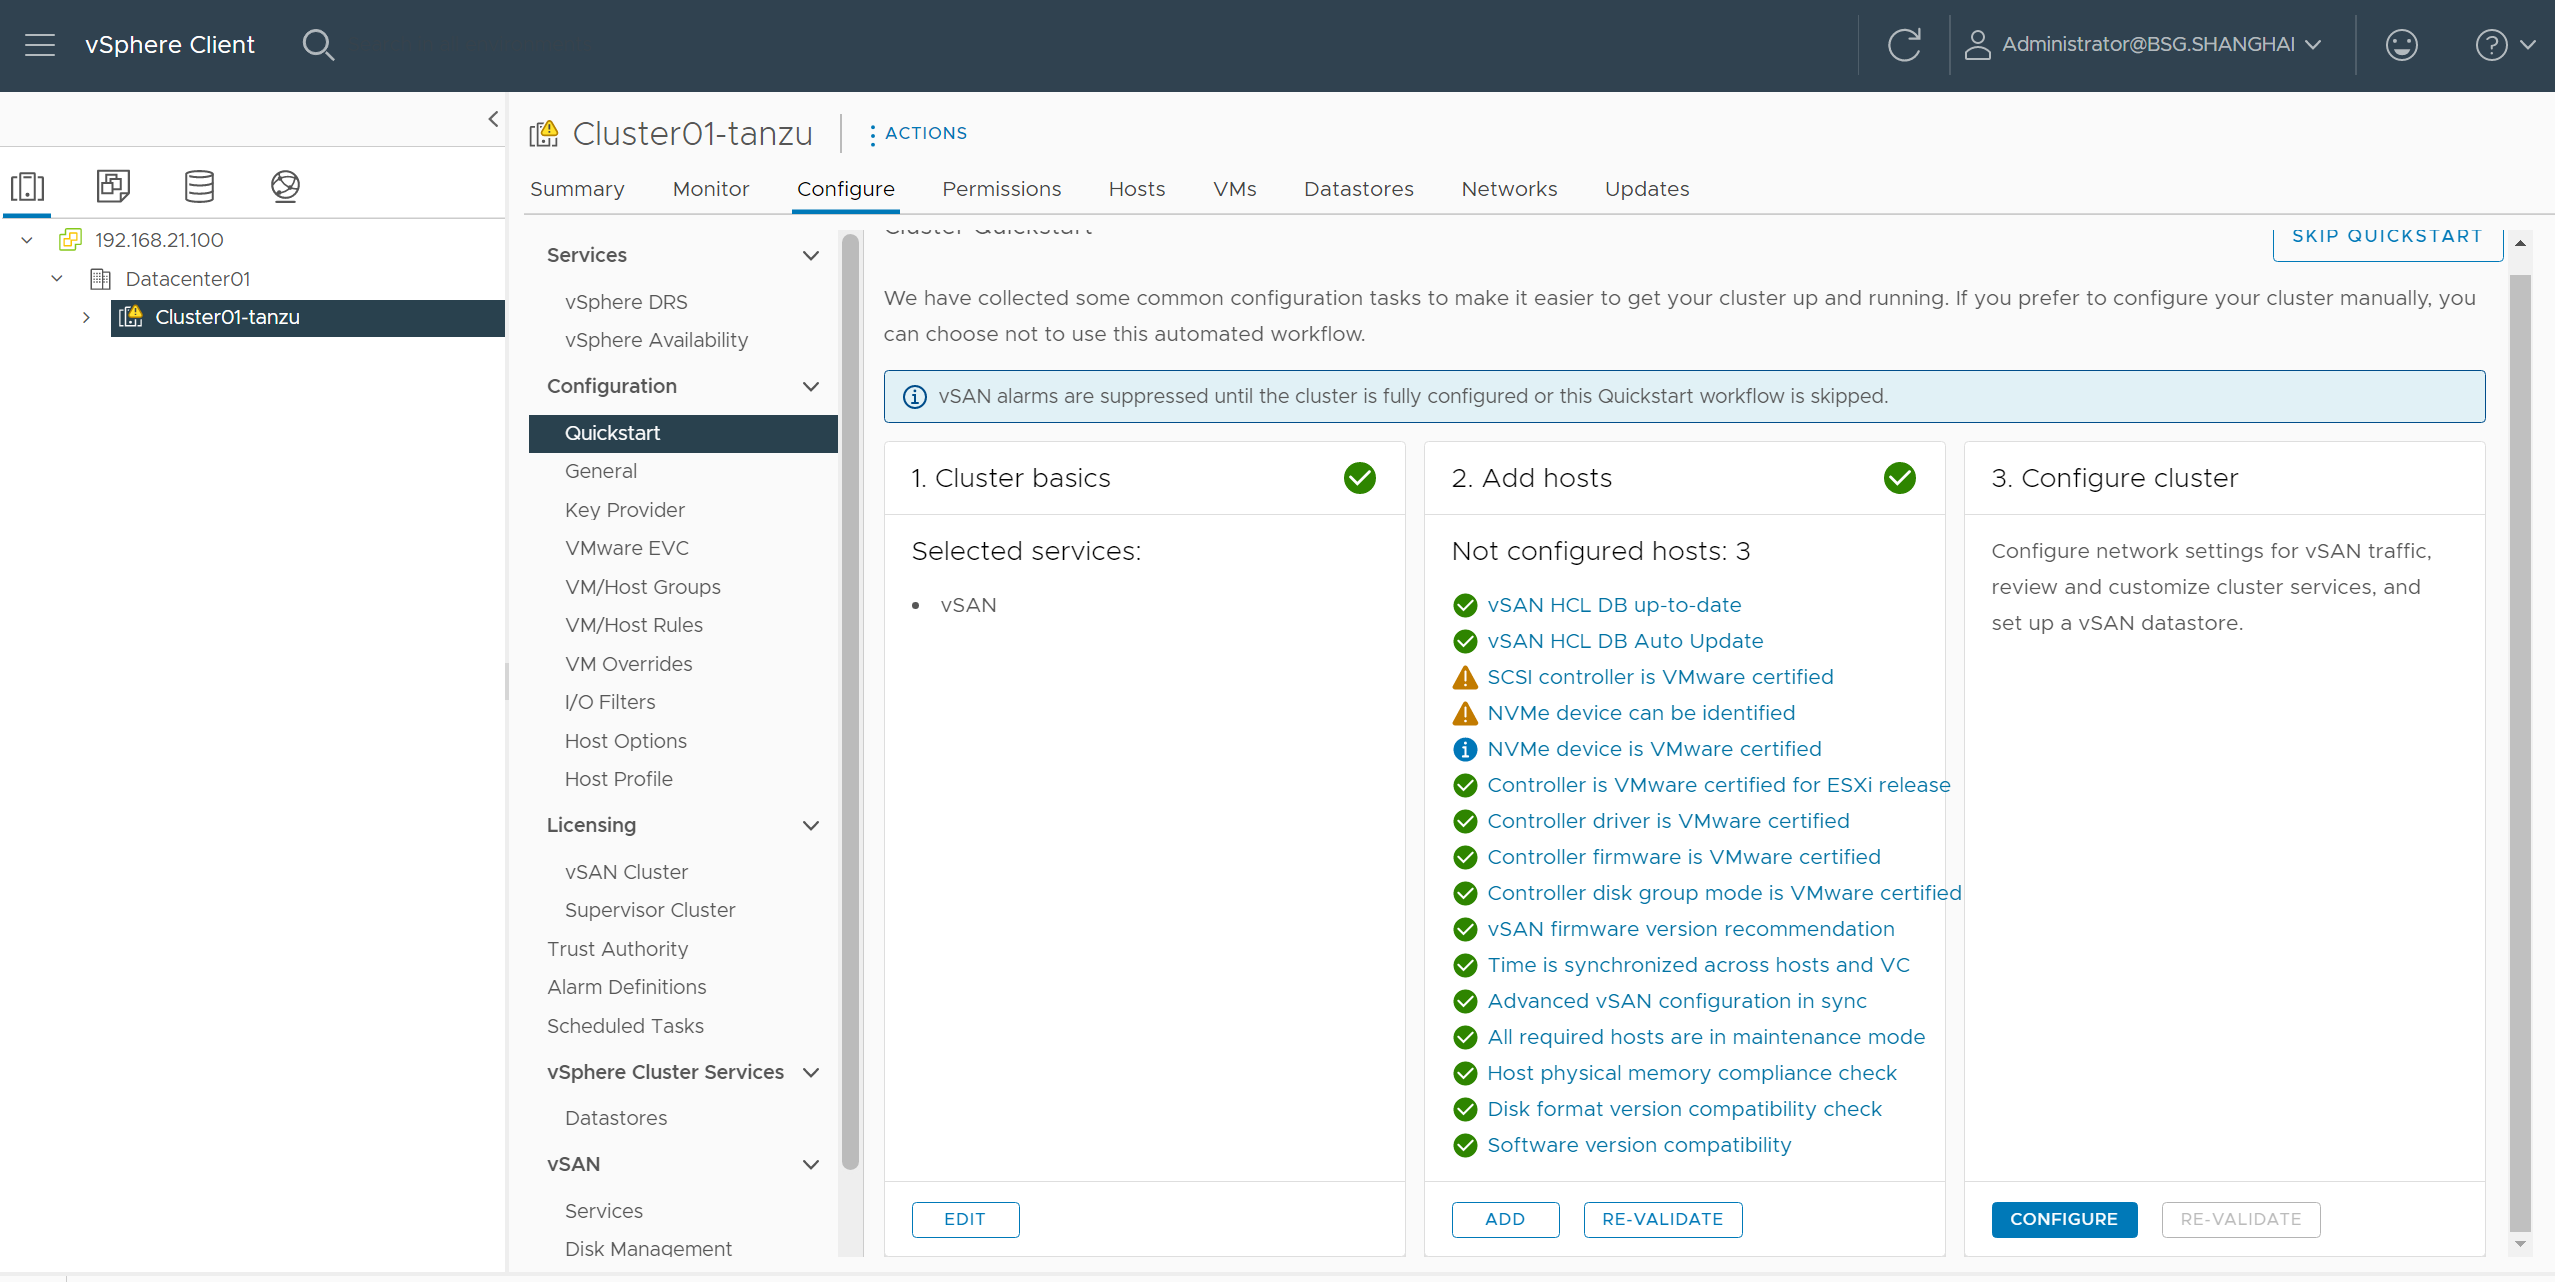Click the ACTIONS three-dot icon
2555x1282 pixels.
pyautogui.click(x=872, y=134)
